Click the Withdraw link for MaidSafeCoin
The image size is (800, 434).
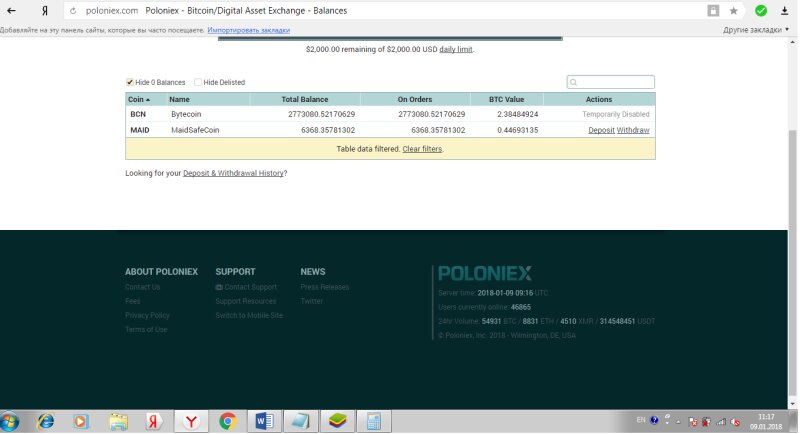(x=633, y=130)
